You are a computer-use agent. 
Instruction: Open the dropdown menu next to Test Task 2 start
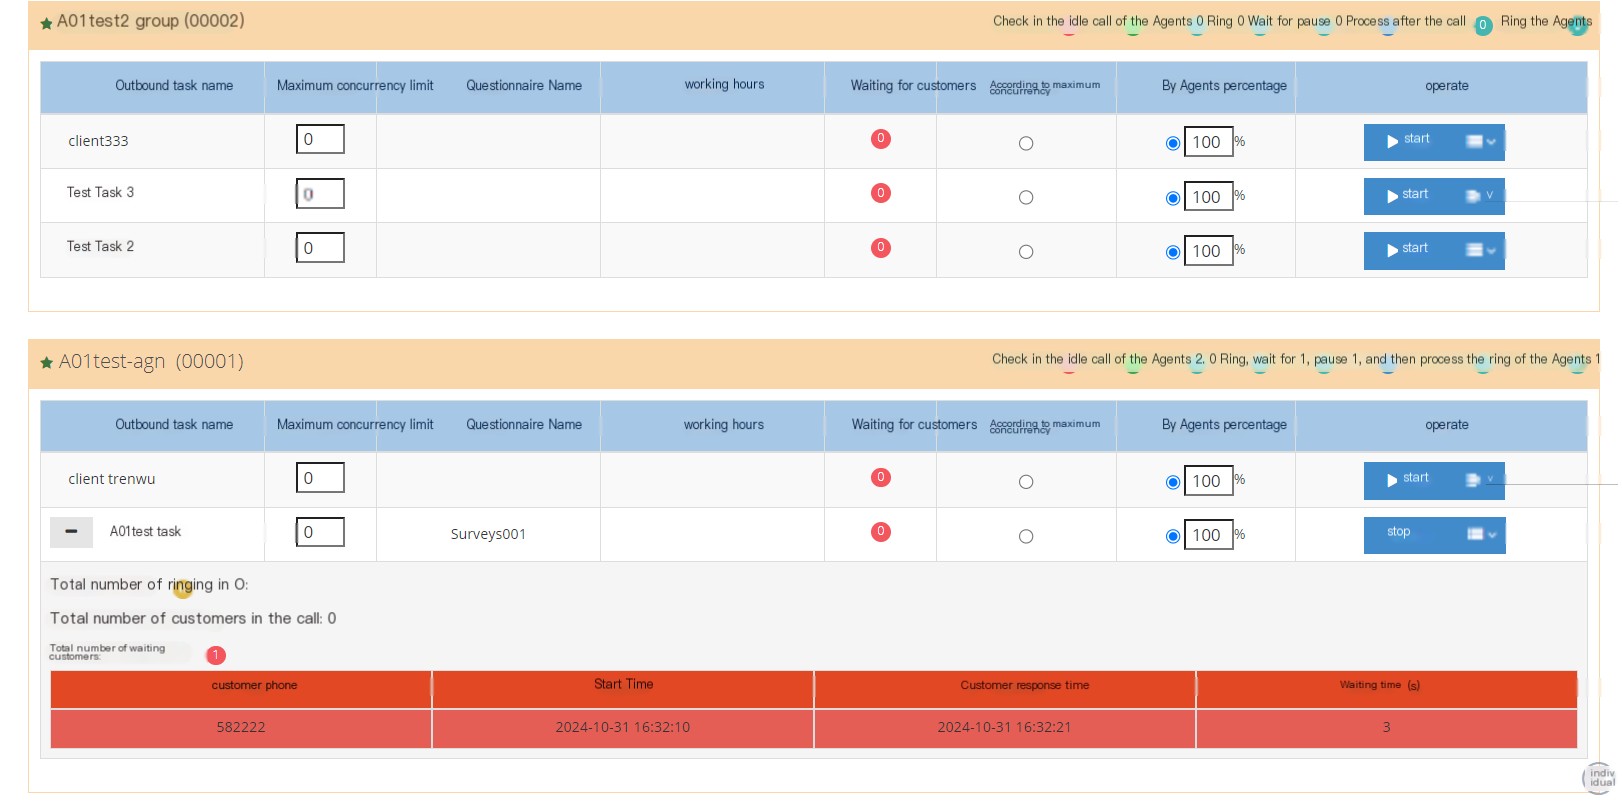[1481, 250]
